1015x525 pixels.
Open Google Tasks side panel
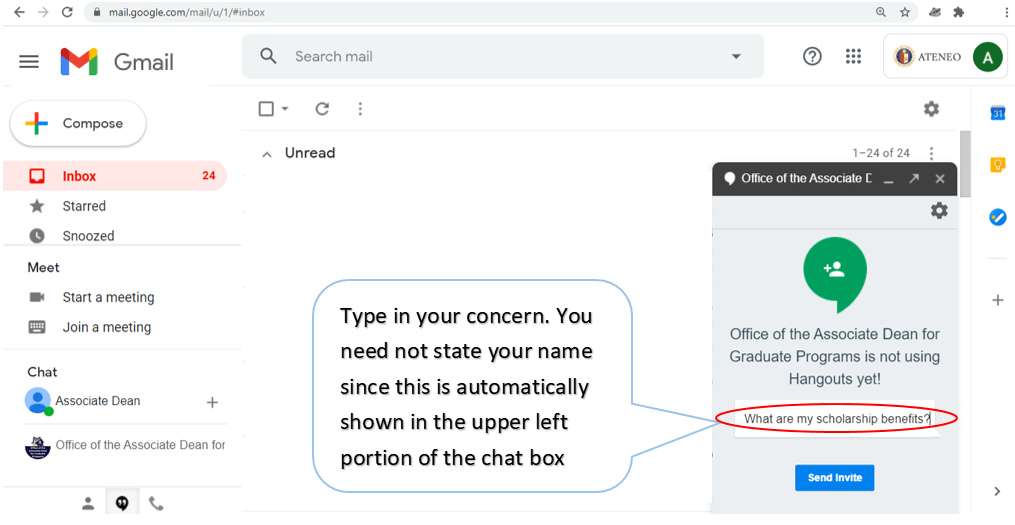tap(998, 217)
